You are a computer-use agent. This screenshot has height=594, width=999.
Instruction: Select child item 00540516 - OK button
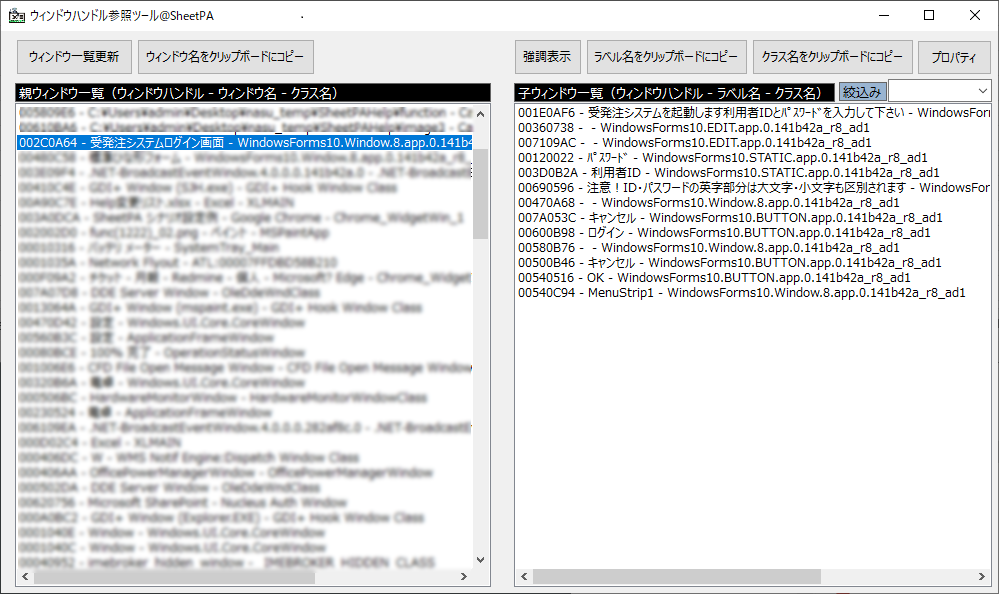coord(713,278)
